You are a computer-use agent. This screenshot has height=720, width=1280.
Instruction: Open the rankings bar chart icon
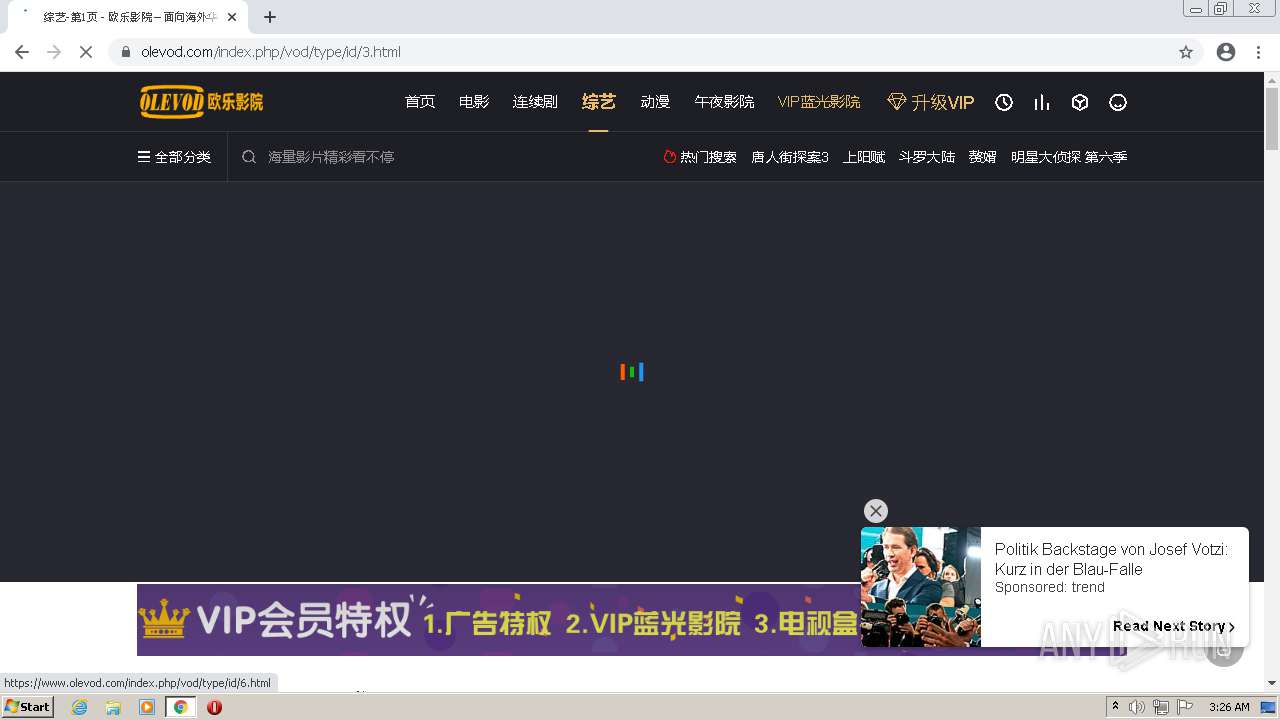1042,102
